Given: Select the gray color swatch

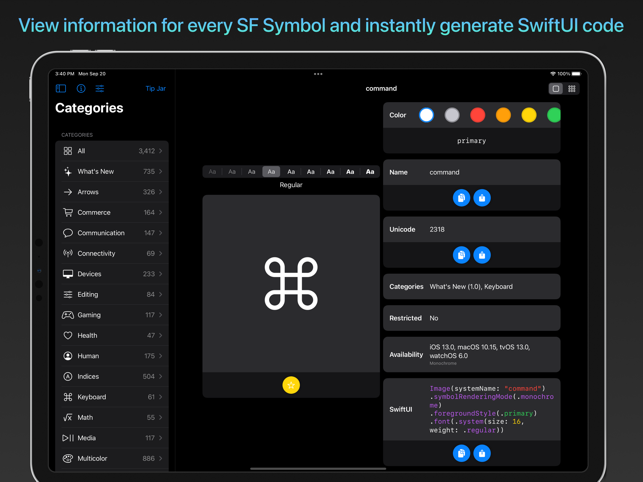Looking at the screenshot, I should click(x=452, y=115).
